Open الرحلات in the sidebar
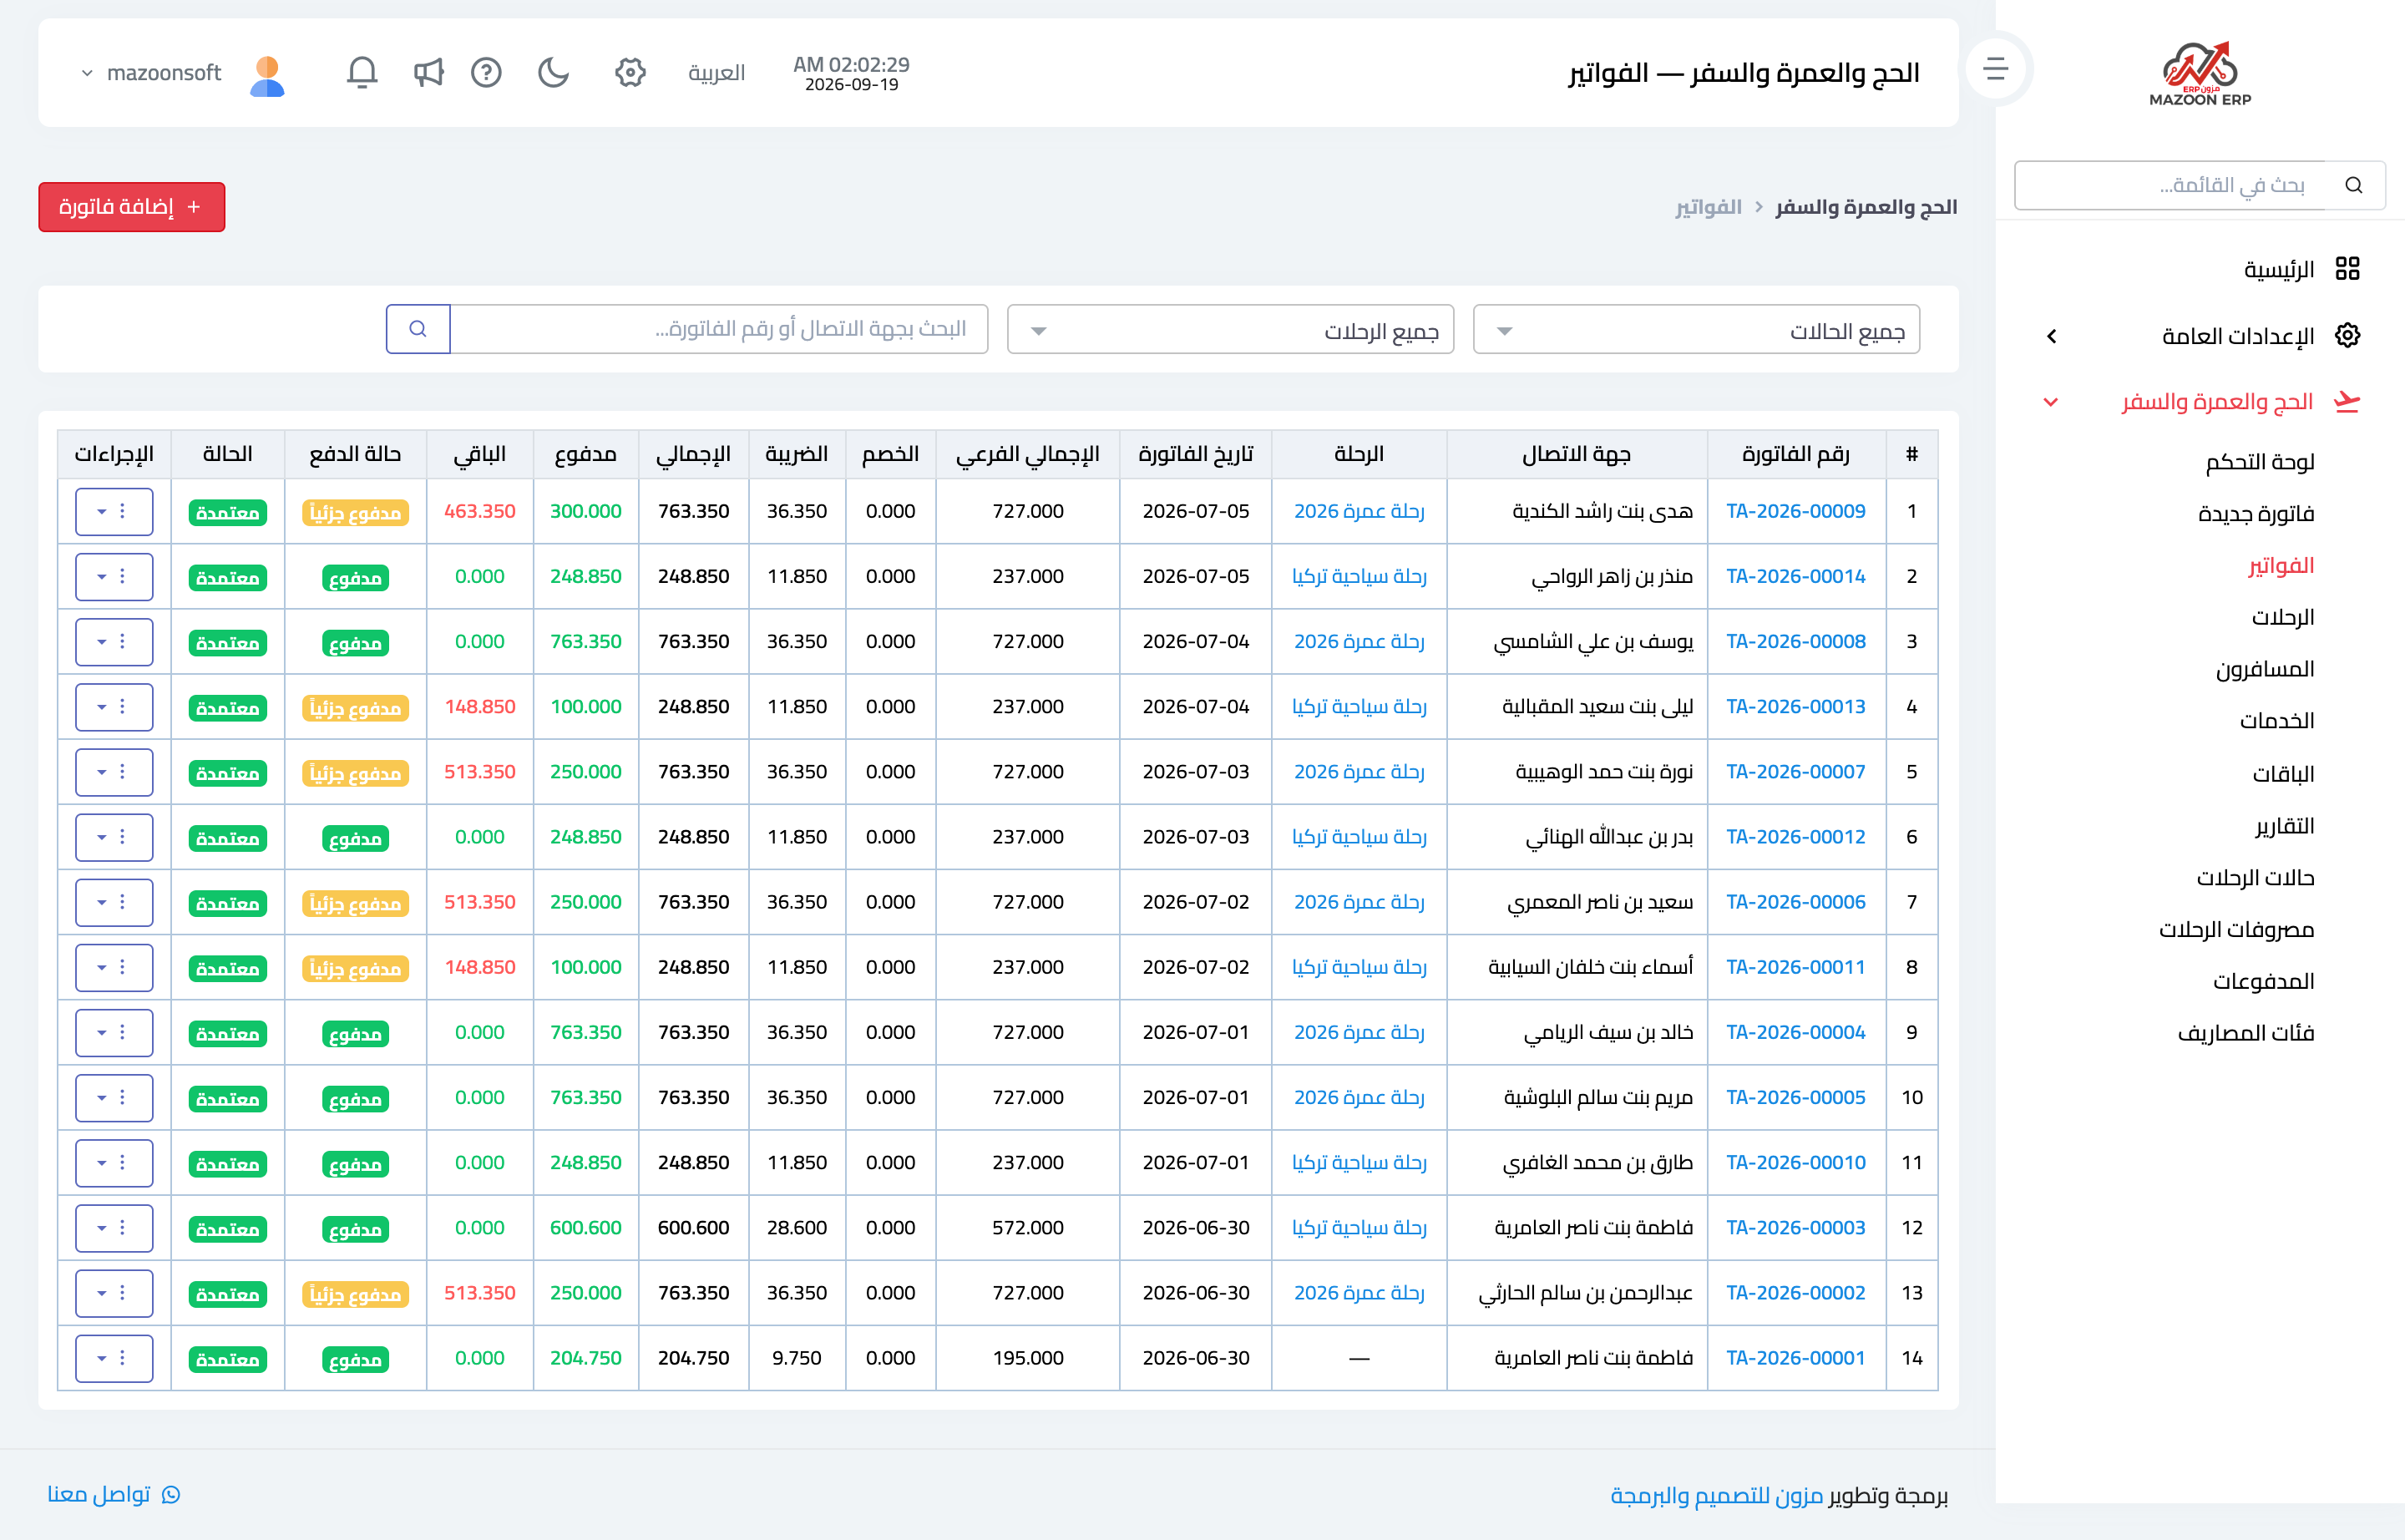Image resolution: width=2405 pixels, height=1540 pixels. coord(2283,617)
